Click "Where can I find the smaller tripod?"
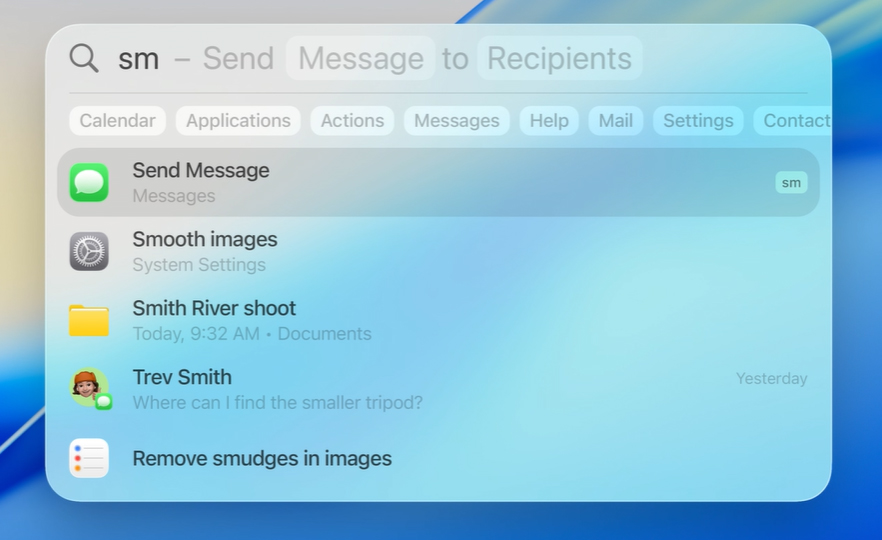This screenshot has height=540, width=882. point(277,403)
